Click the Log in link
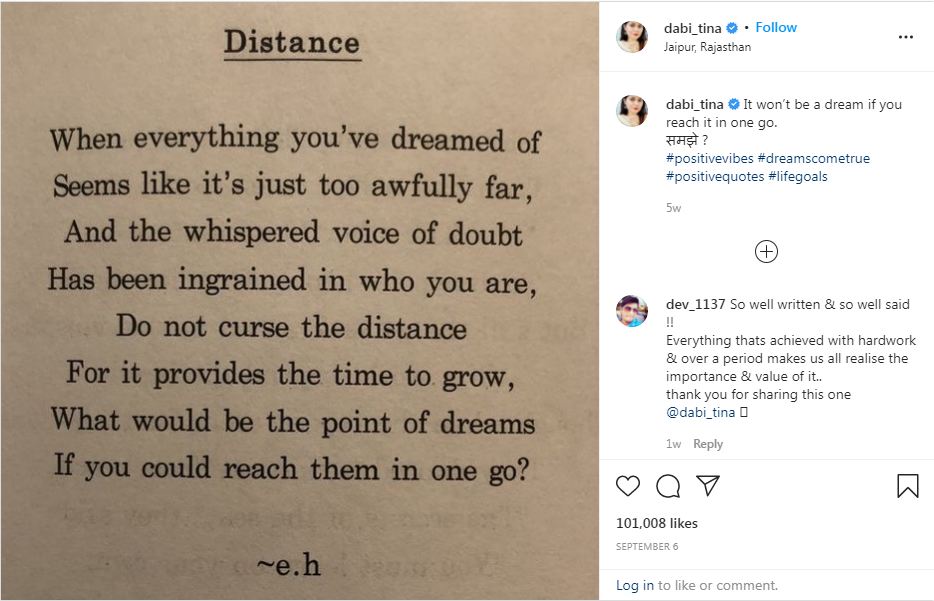 click(635, 585)
